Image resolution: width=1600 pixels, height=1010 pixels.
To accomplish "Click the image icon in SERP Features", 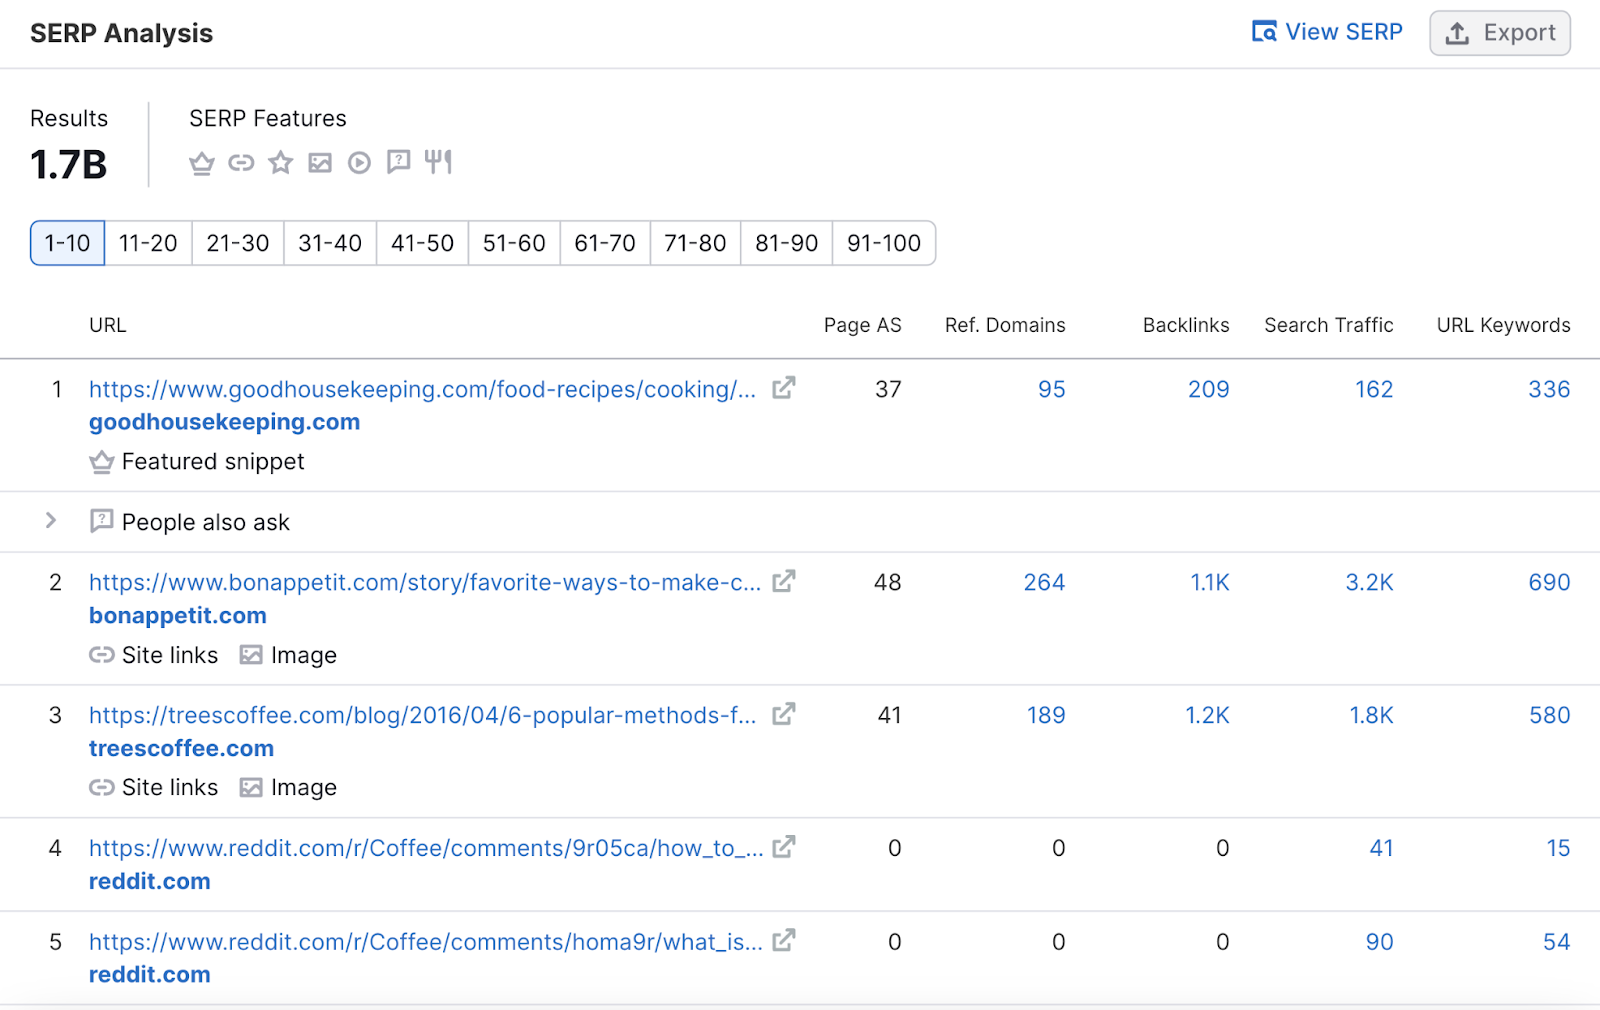I will (x=320, y=163).
